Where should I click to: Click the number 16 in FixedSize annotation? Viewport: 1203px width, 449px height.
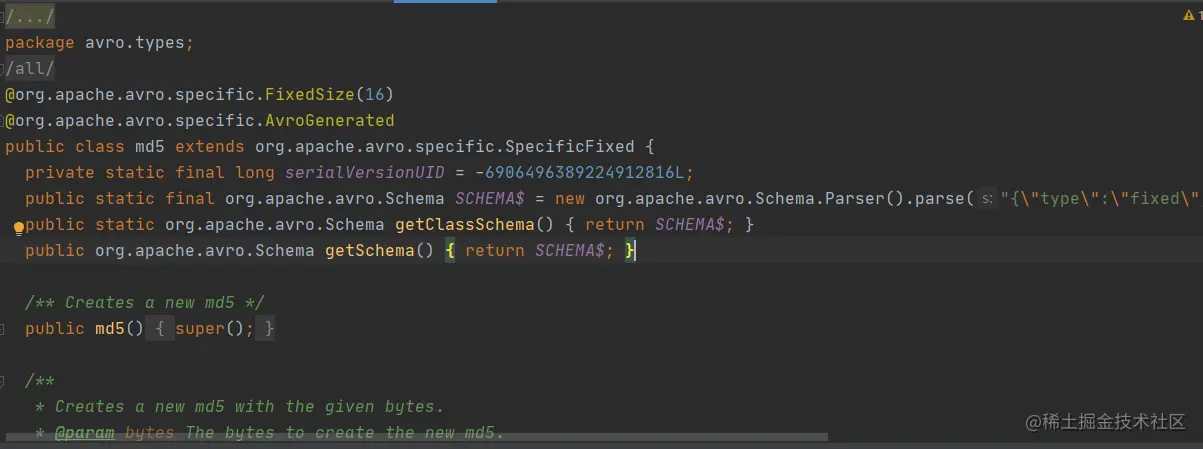pyautogui.click(x=375, y=95)
